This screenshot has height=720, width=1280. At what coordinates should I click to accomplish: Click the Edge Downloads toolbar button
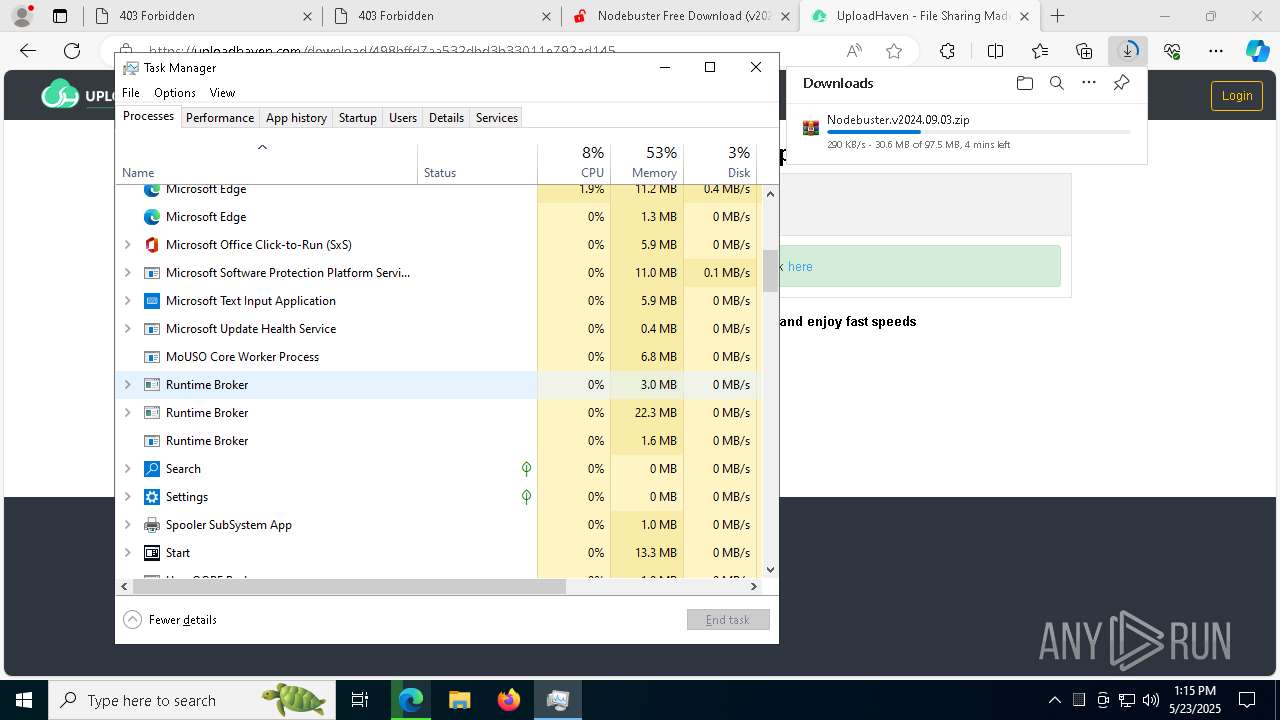pos(1128,51)
